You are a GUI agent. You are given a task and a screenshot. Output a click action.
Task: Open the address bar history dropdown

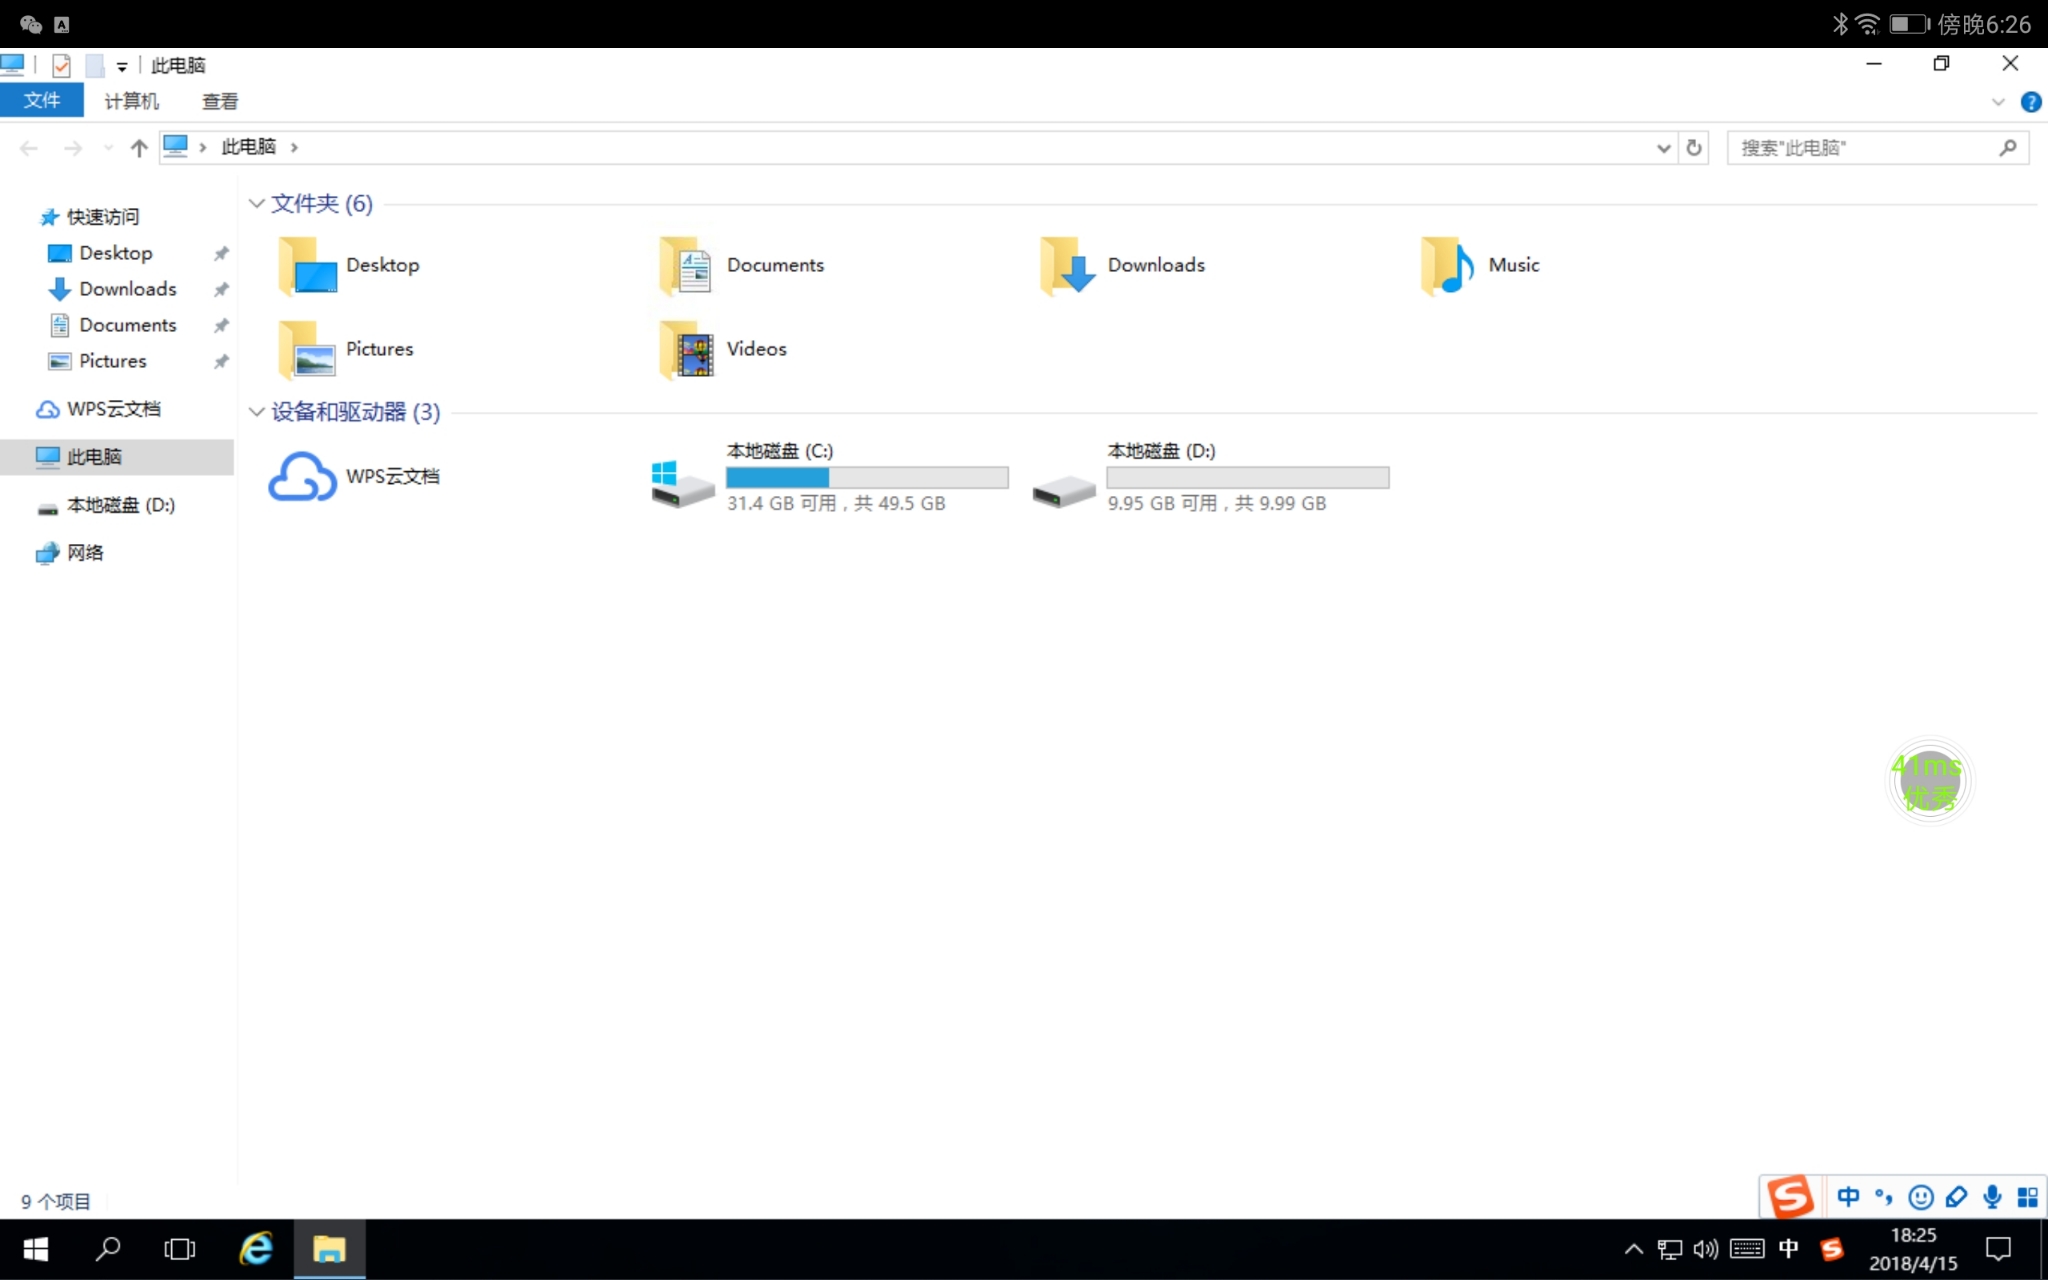tap(1663, 148)
